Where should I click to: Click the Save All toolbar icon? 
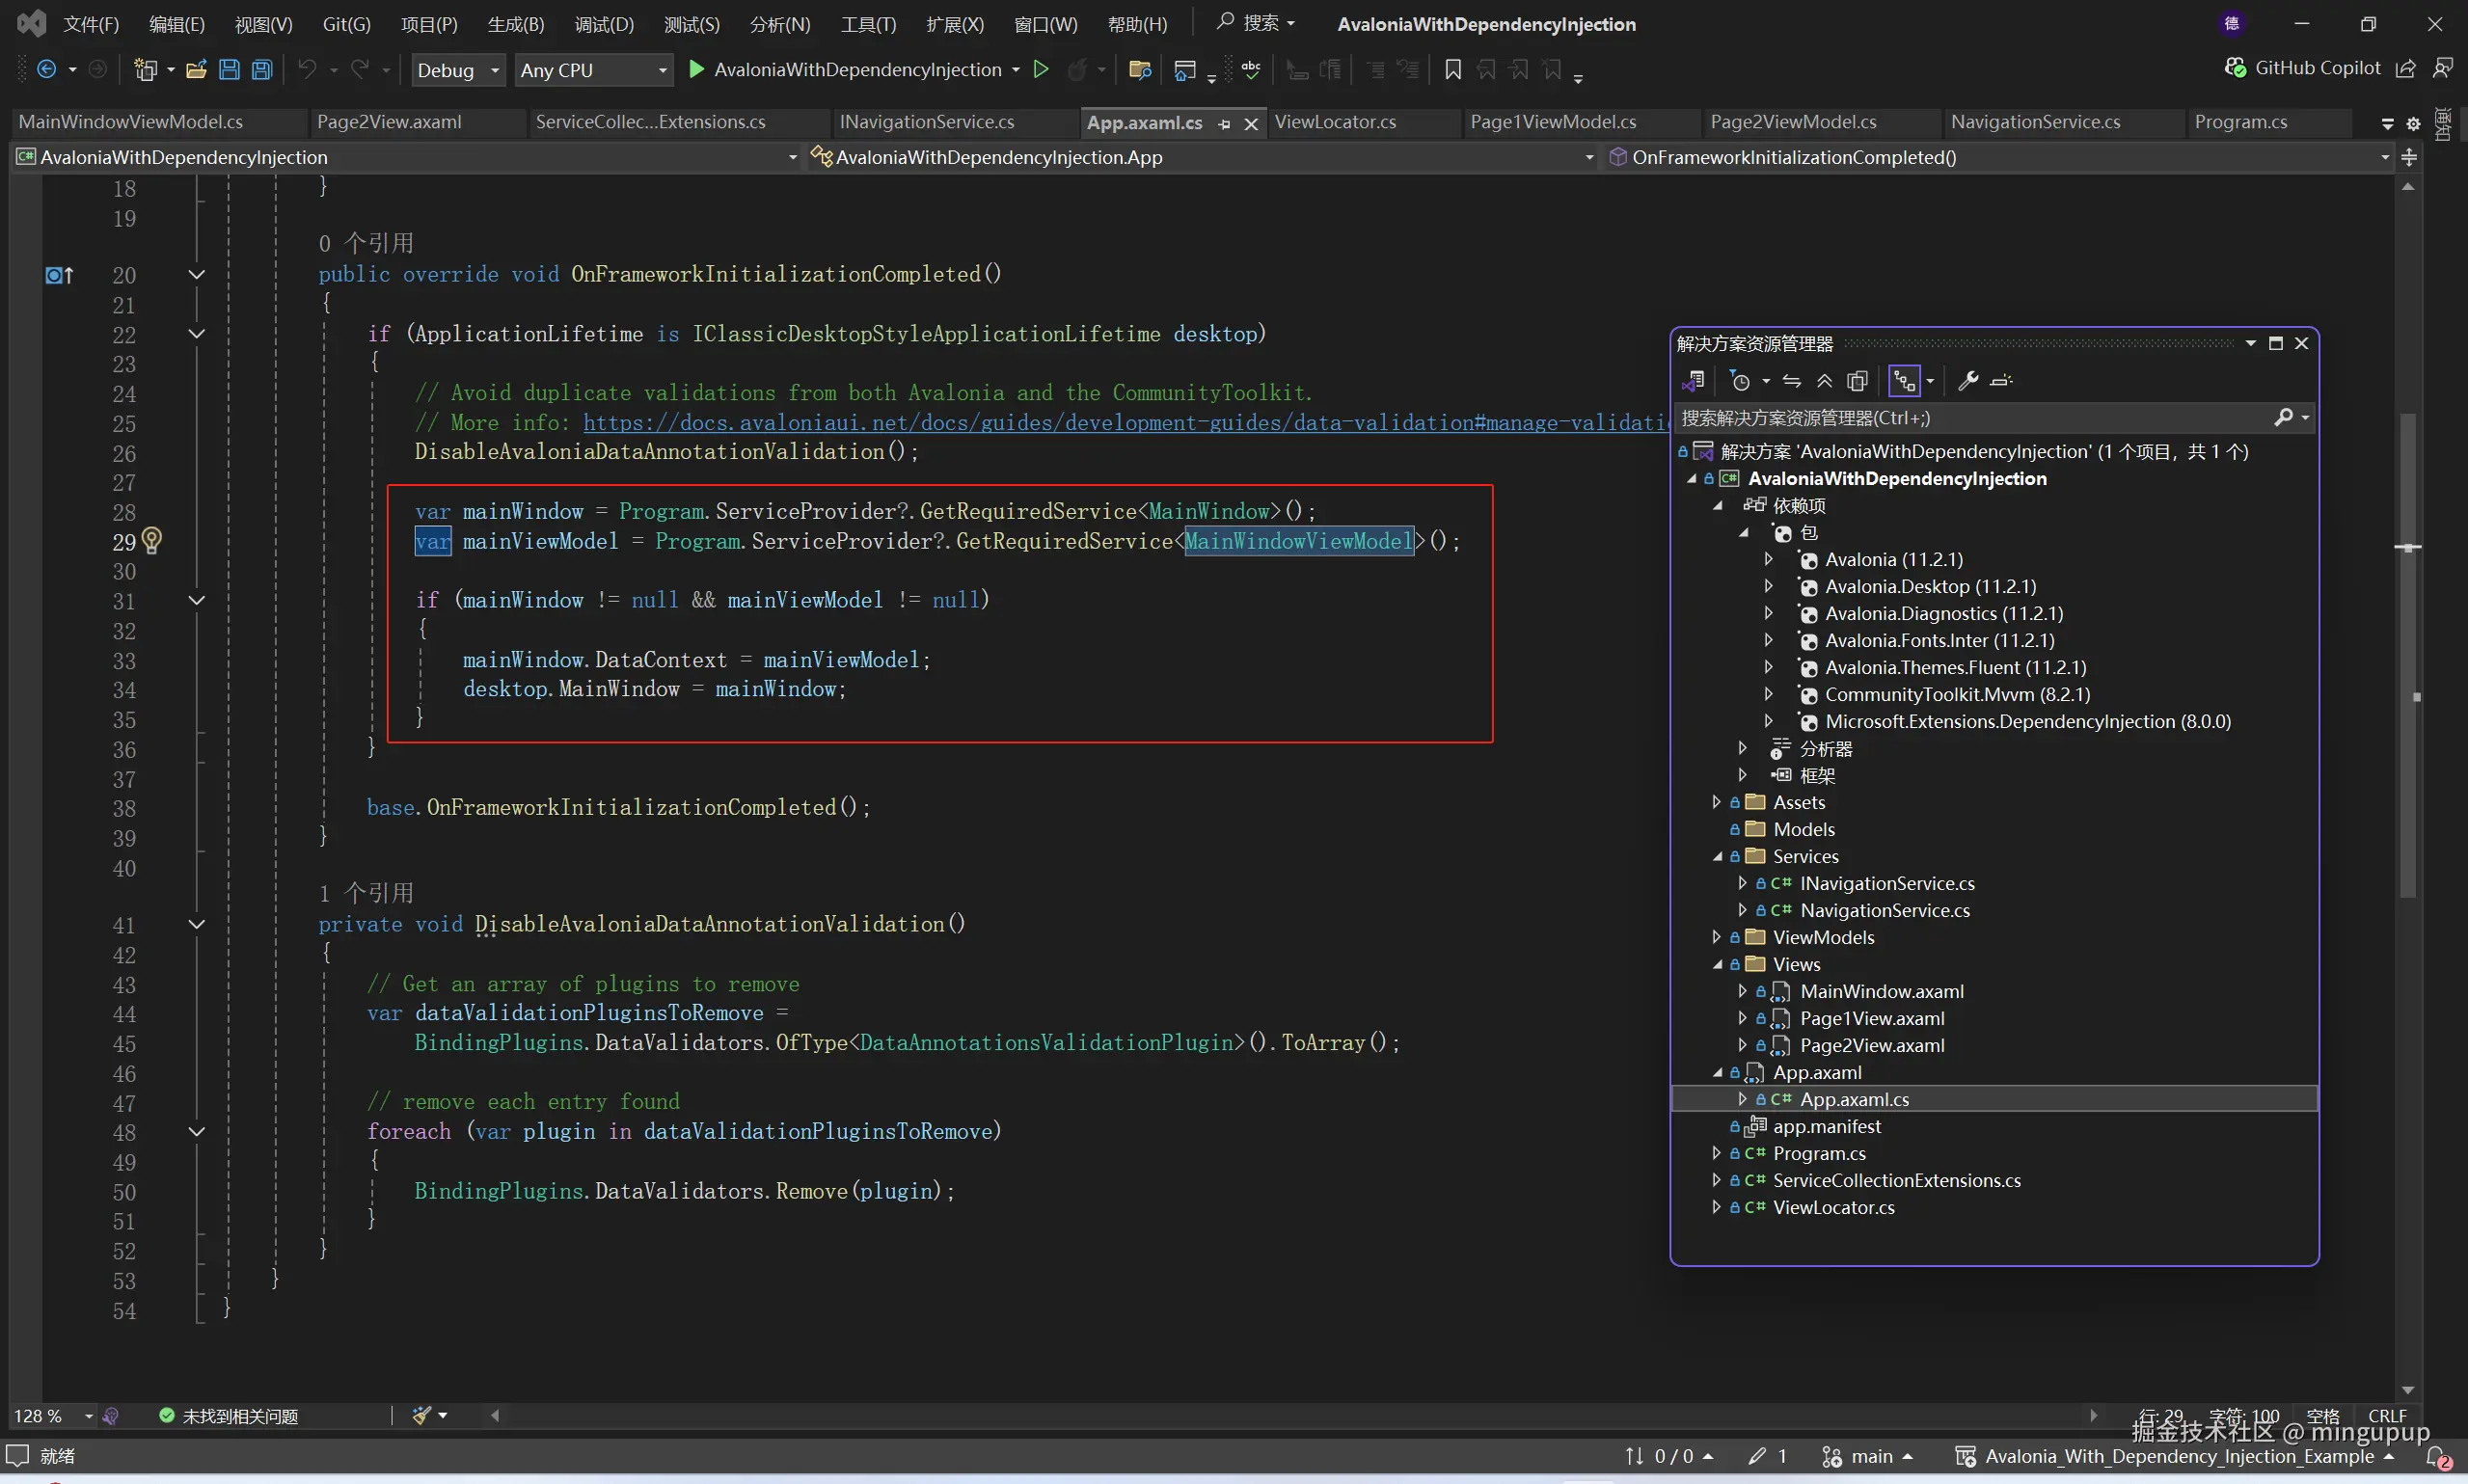tap(262, 70)
